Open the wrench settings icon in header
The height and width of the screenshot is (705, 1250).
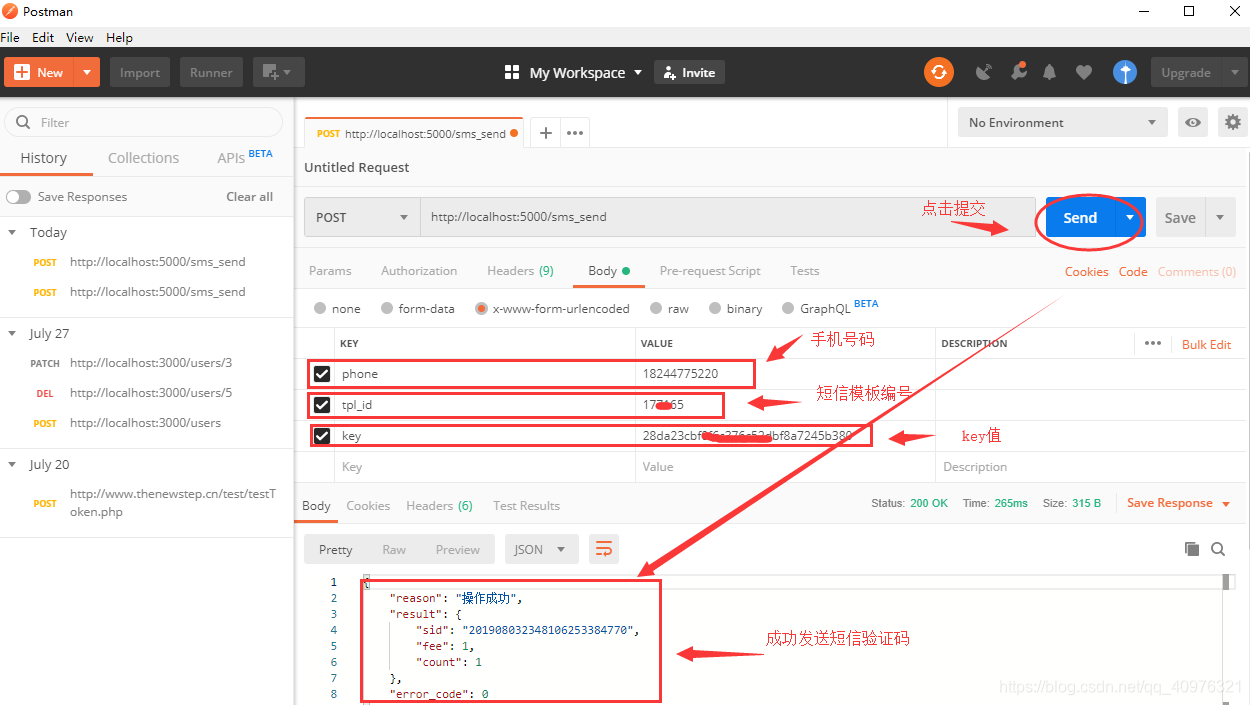[1018, 72]
